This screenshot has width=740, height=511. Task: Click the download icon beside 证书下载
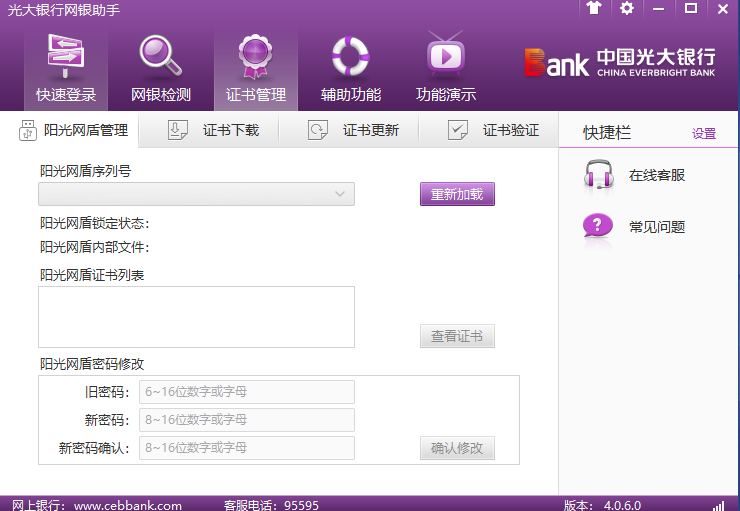[x=178, y=130]
